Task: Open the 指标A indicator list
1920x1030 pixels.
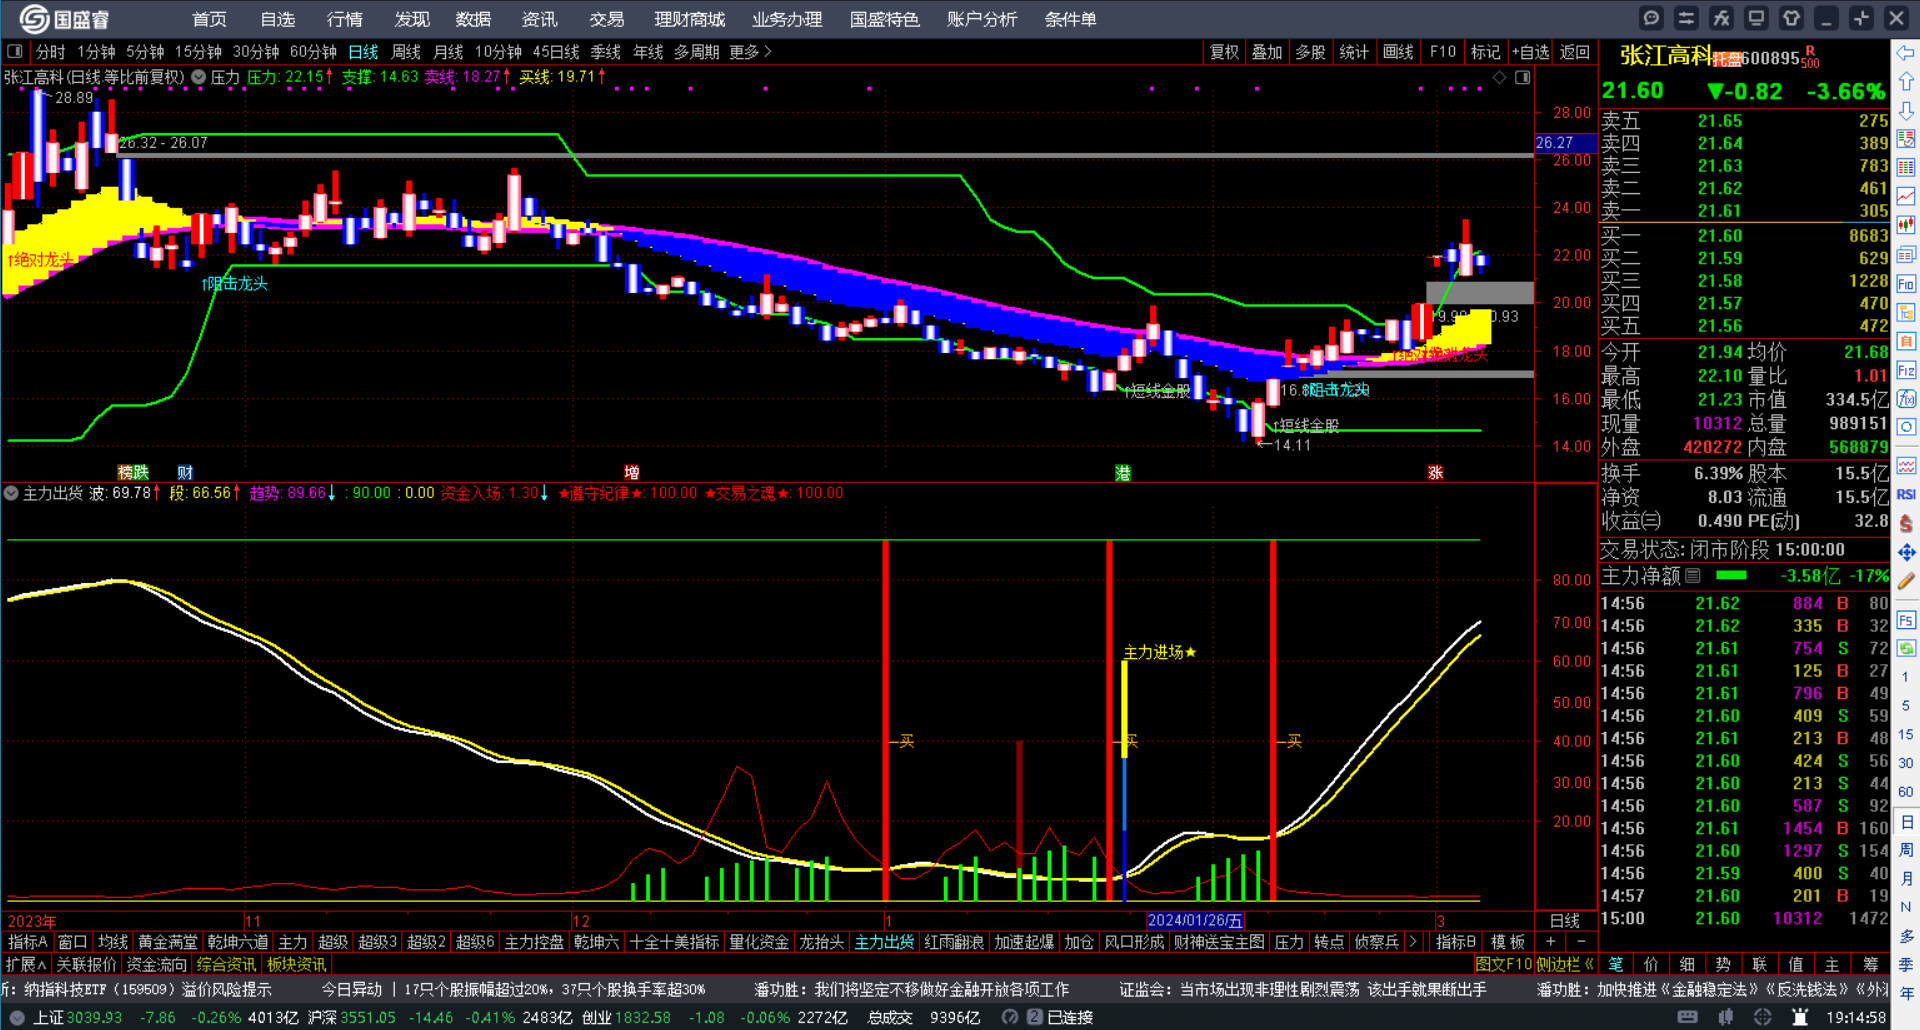Action: 27,942
